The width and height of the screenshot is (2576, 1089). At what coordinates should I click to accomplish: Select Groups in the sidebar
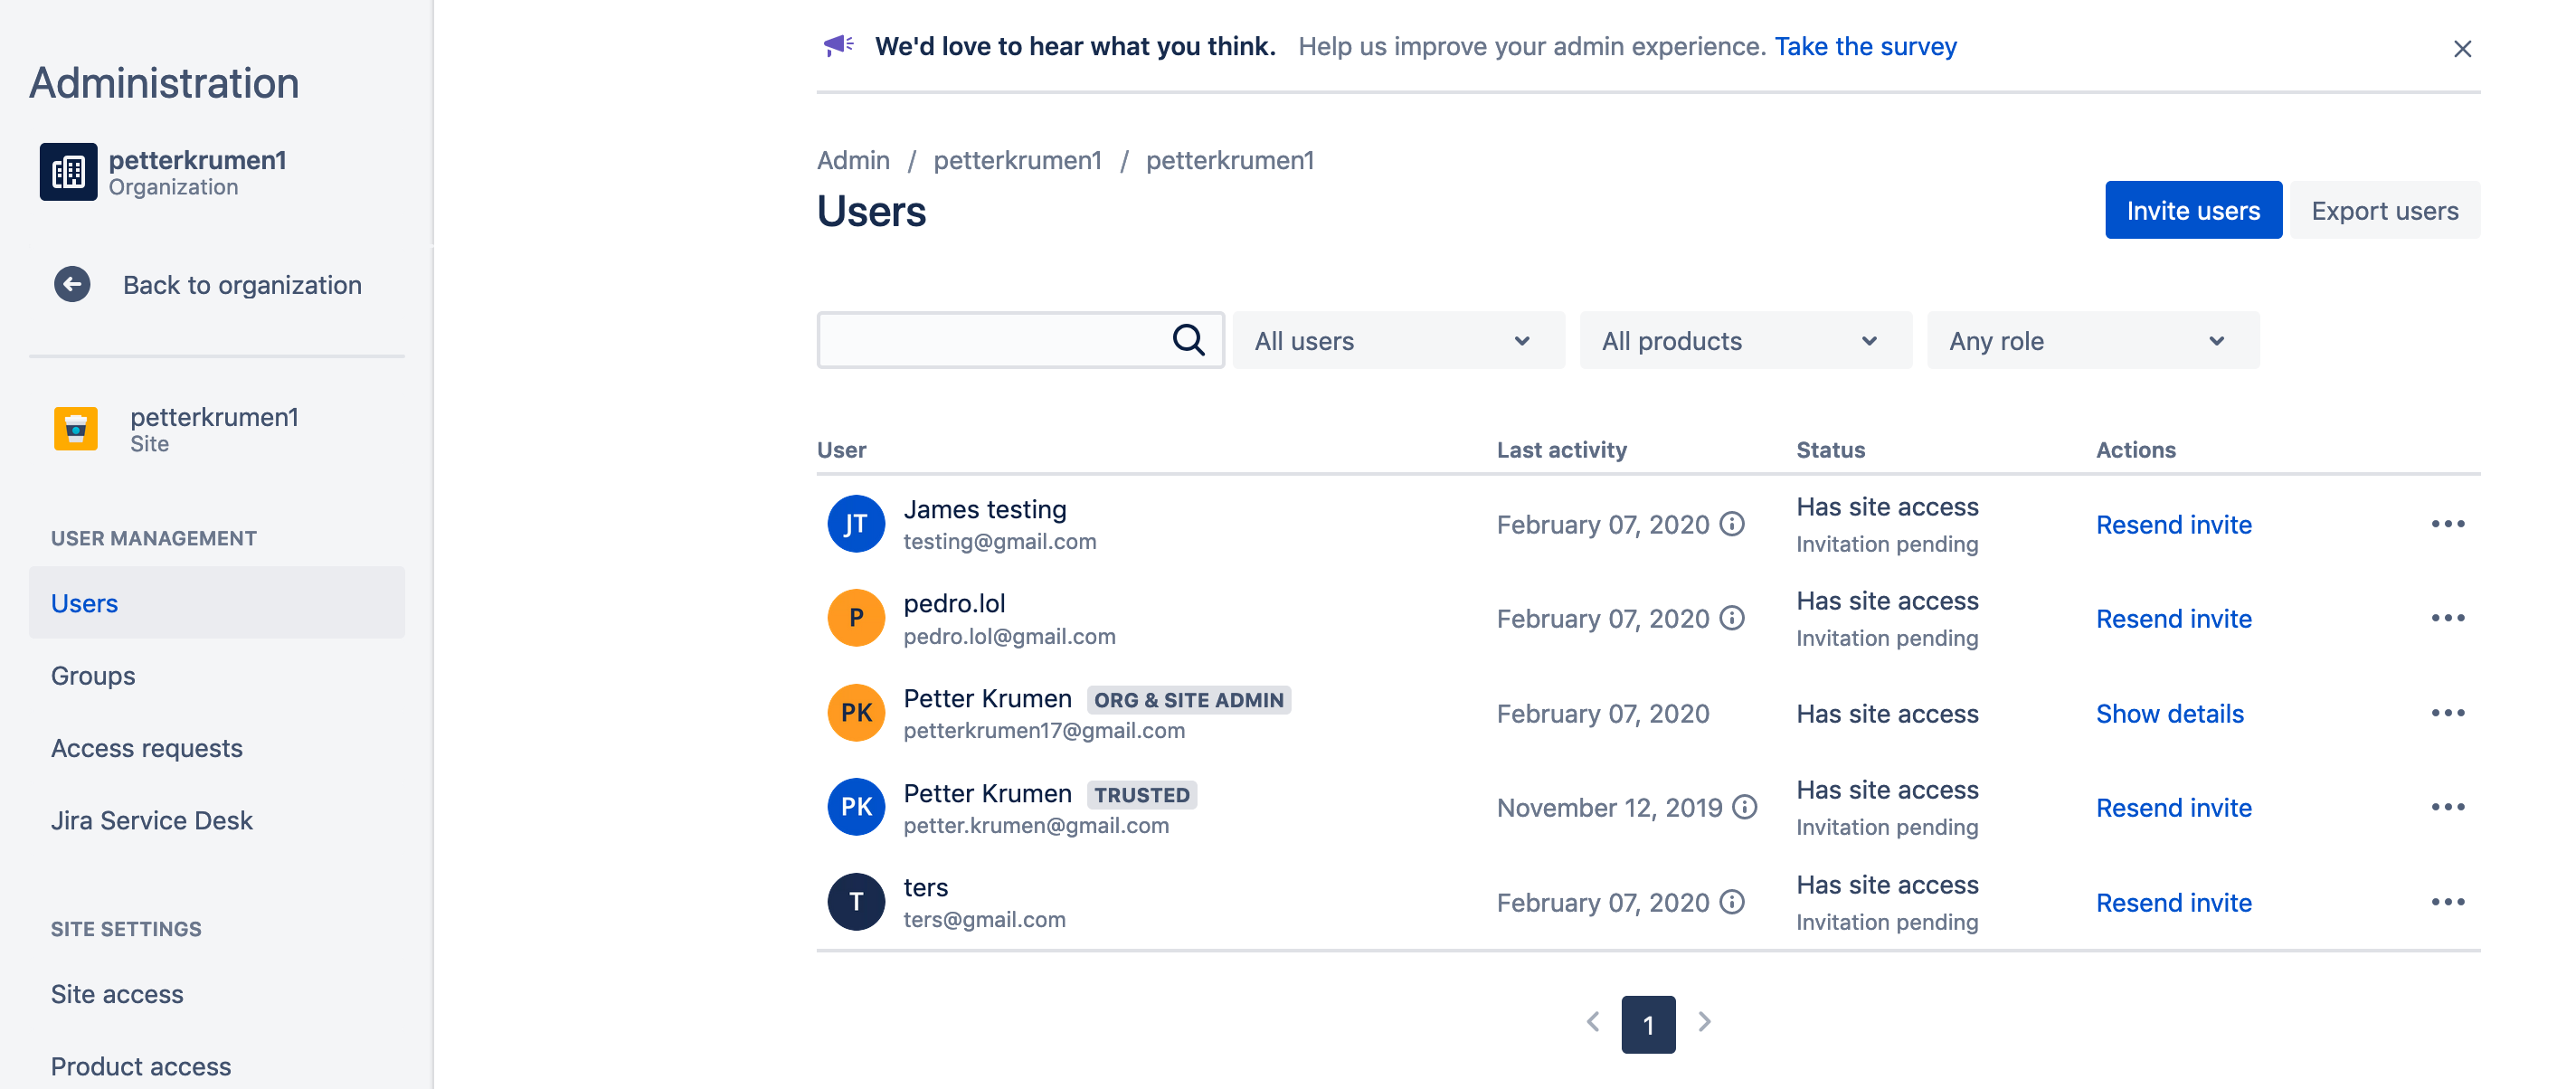[x=92, y=675]
